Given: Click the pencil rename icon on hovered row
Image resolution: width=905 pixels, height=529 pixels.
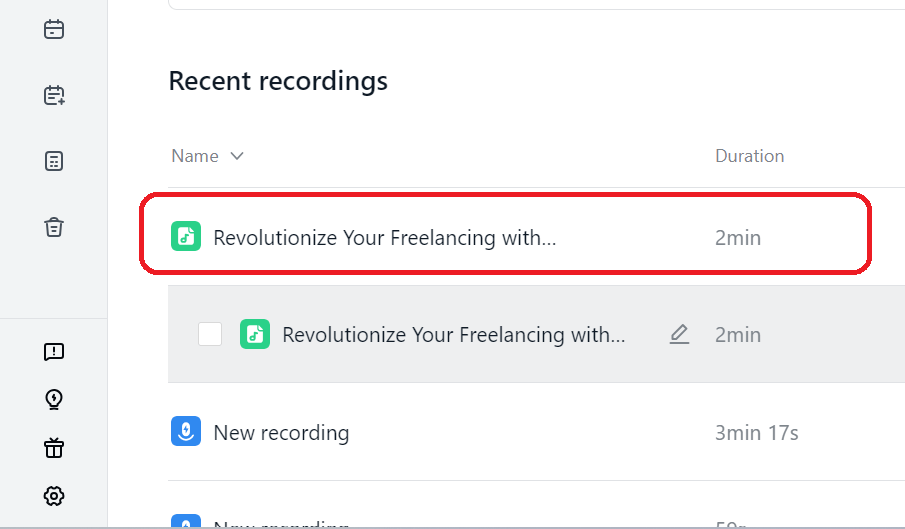Looking at the screenshot, I should (x=679, y=334).
